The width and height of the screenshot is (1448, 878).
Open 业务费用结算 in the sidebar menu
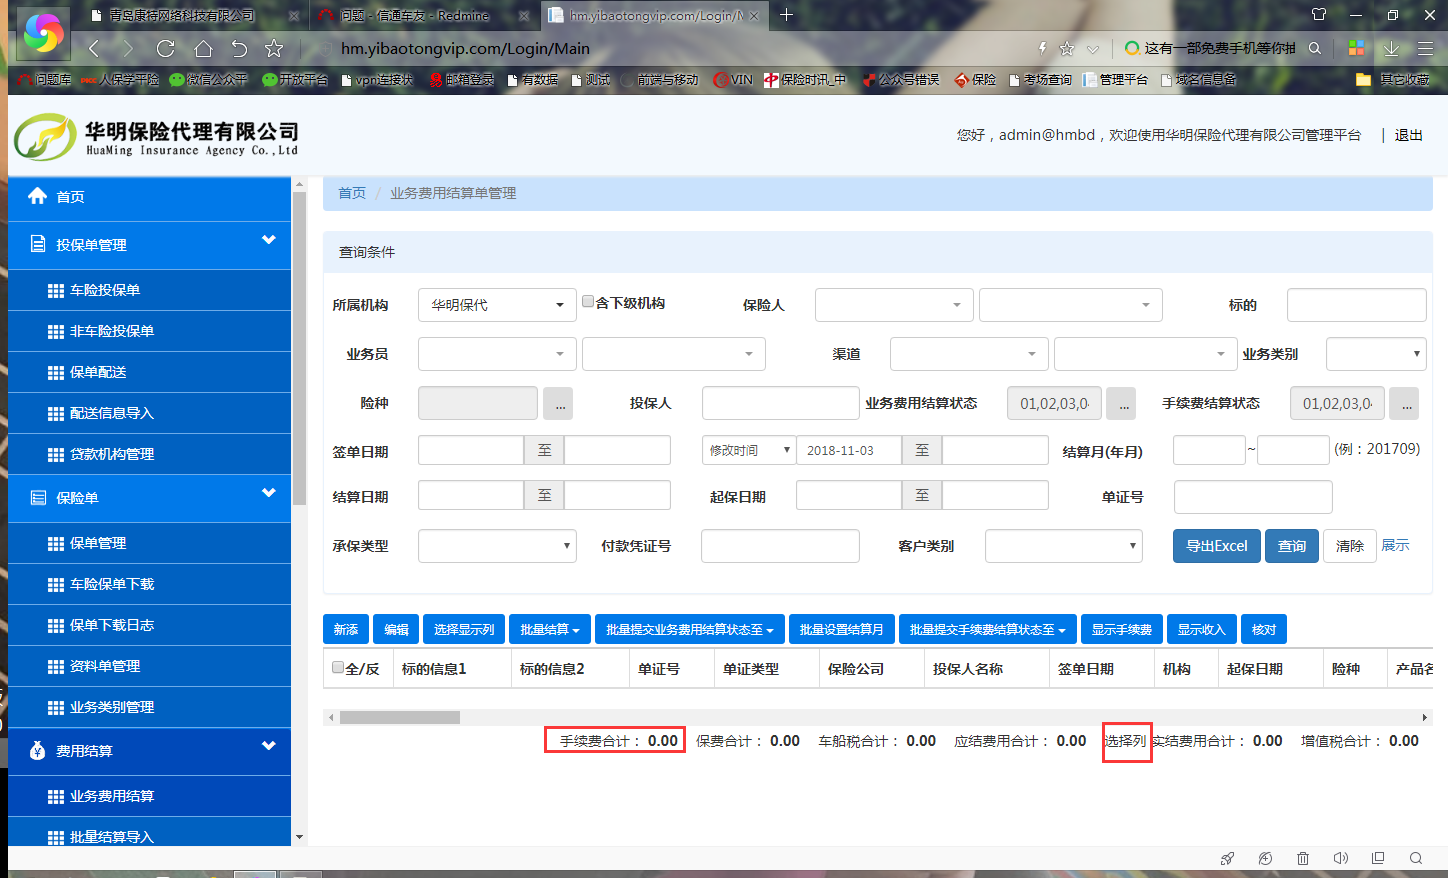pyautogui.click(x=111, y=796)
